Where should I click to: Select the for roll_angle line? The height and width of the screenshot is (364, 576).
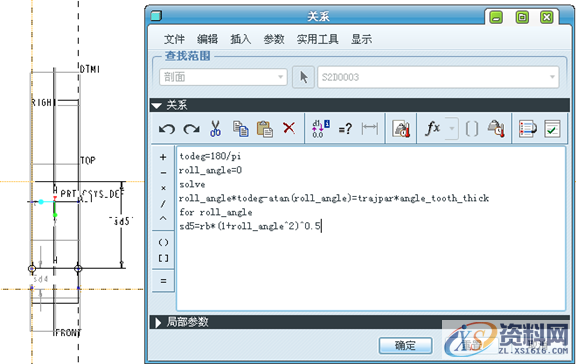coord(216,212)
